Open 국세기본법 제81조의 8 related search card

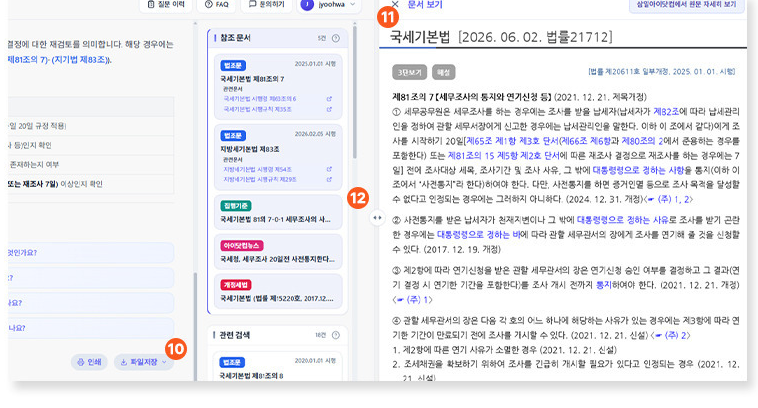tap(278, 367)
